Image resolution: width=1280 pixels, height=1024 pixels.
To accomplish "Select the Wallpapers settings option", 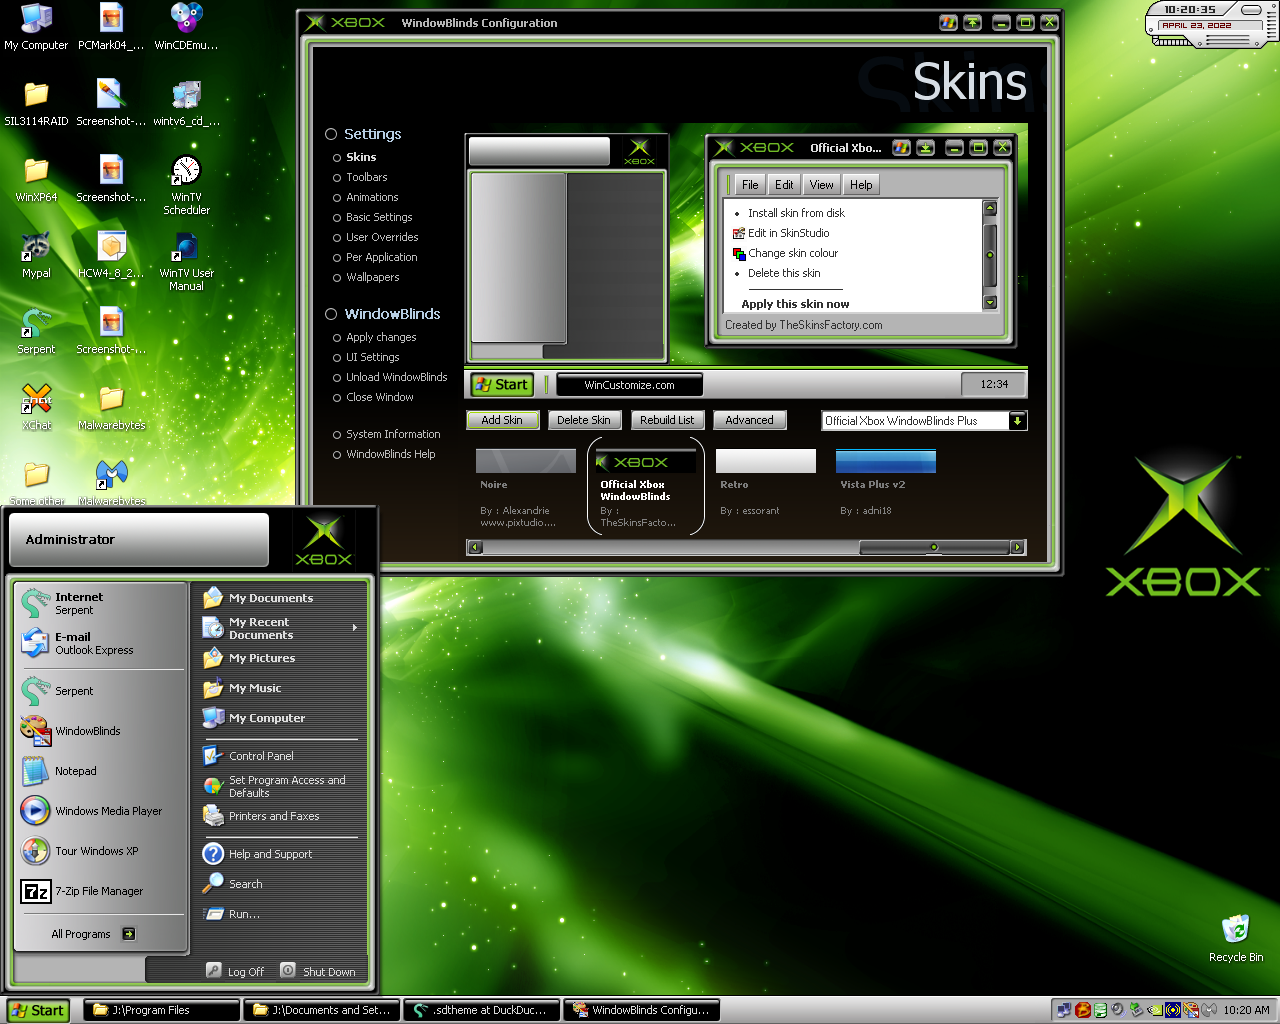I will click(x=372, y=277).
